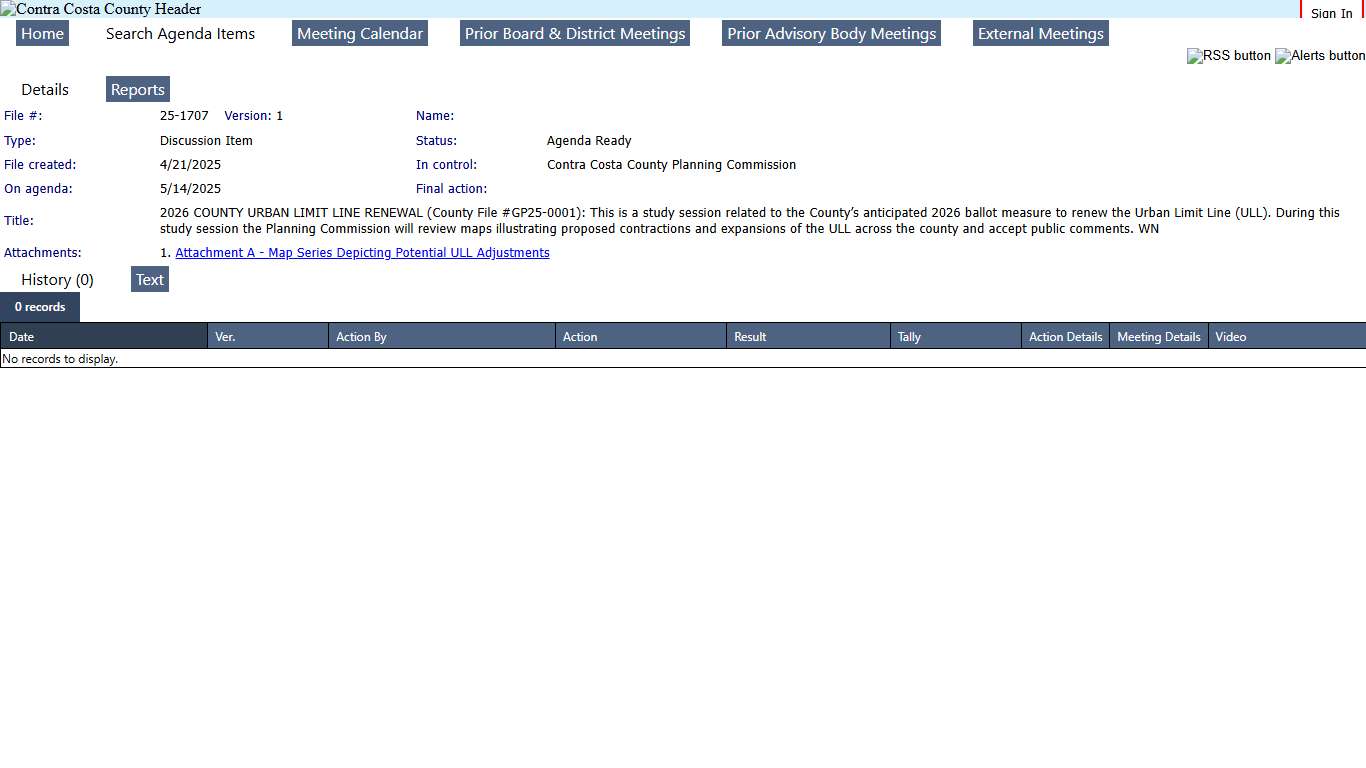The width and height of the screenshot is (1366, 768).
Task: Open Prior Board & District Meetings
Action: click(x=575, y=34)
